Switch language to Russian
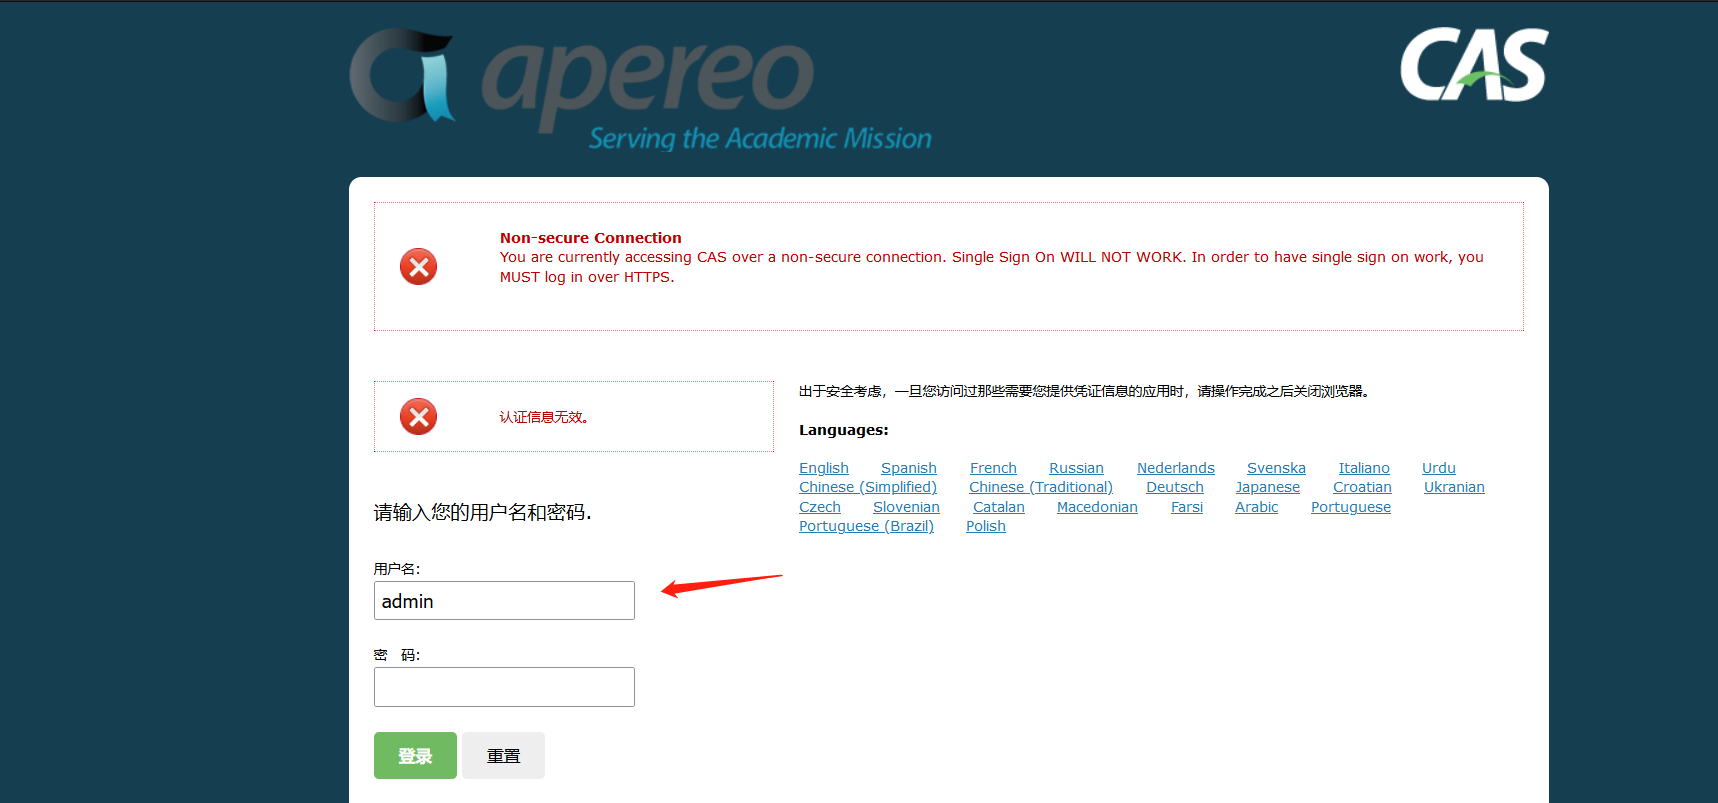Screen dimensions: 1718x803 click(x=1076, y=468)
